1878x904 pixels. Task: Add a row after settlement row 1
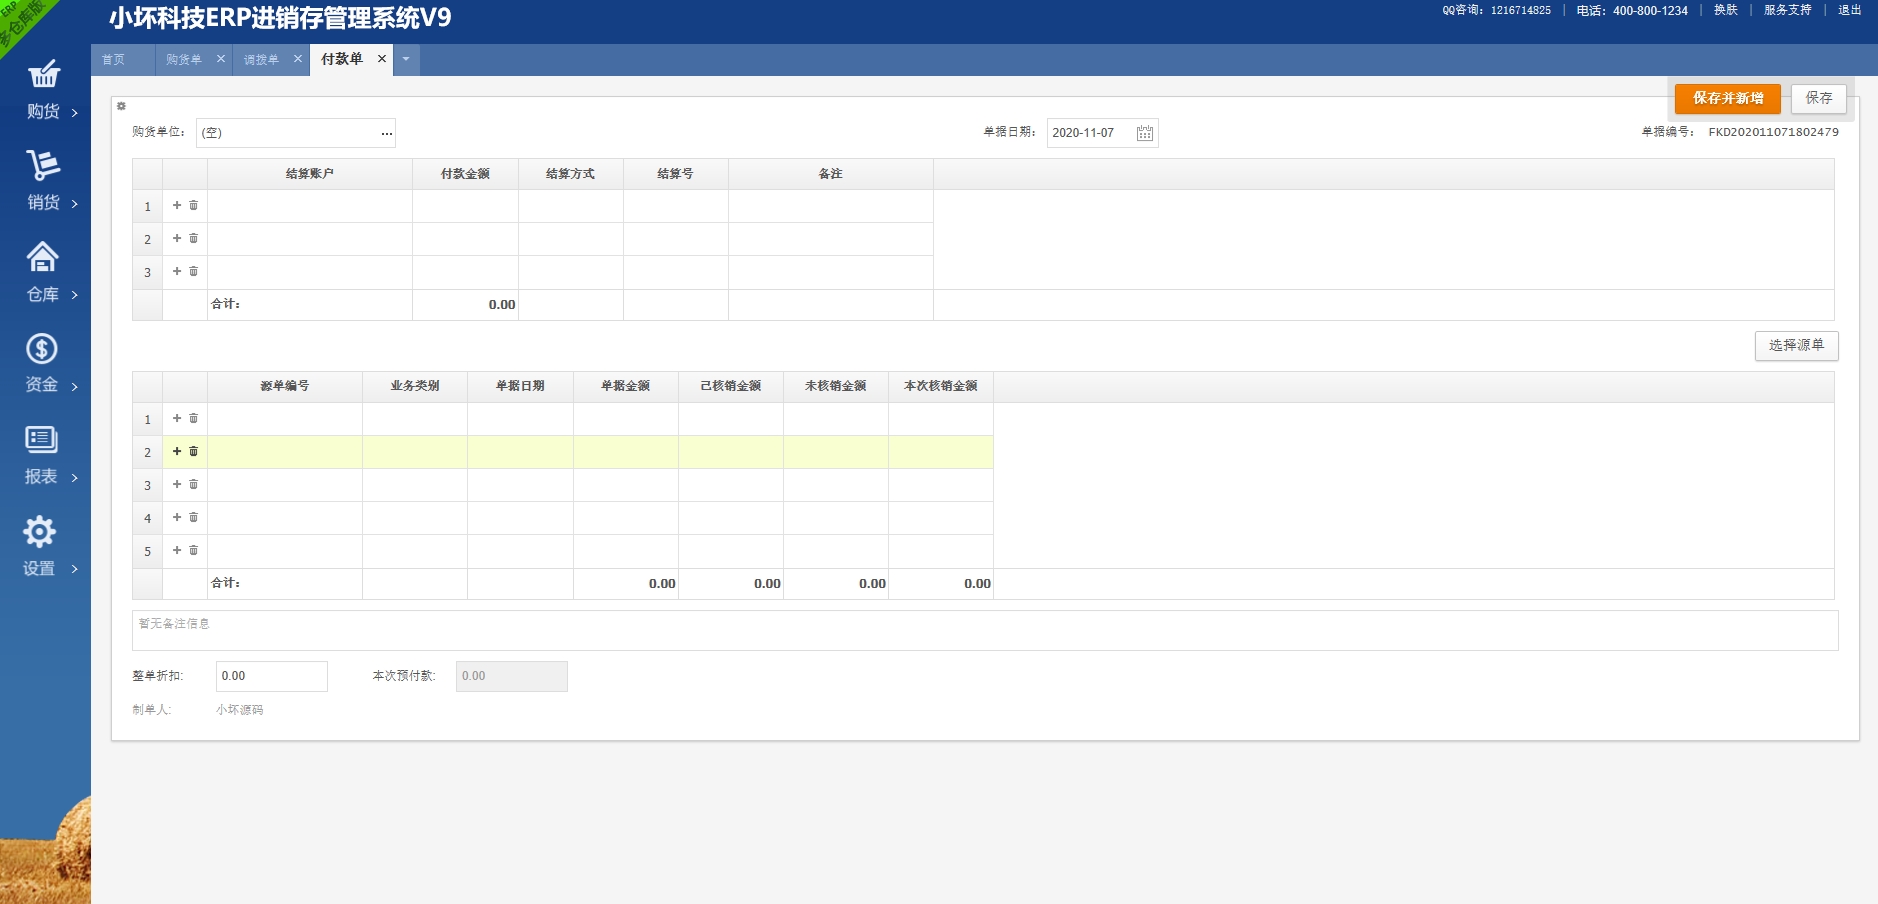(177, 205)
